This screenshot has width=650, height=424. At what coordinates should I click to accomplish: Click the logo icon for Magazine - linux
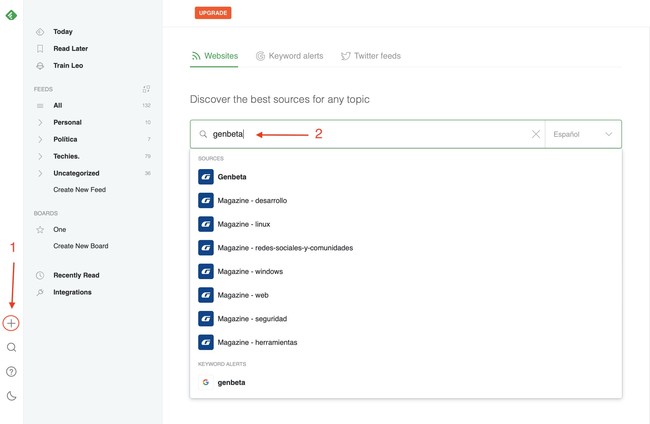[206, 224]
